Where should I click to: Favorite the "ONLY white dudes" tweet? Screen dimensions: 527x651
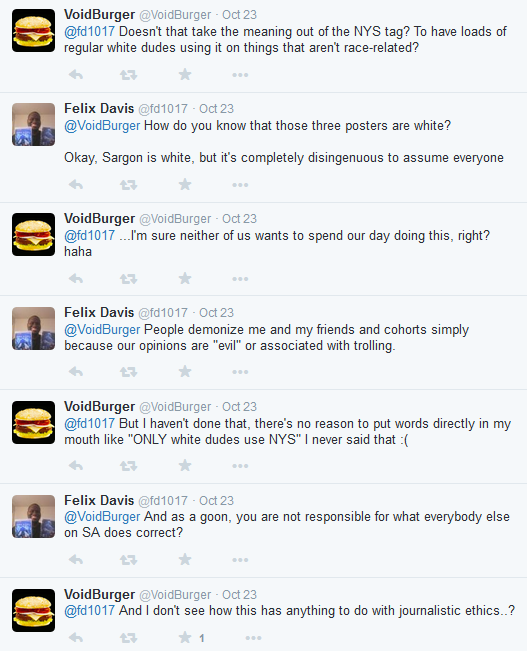185,465
